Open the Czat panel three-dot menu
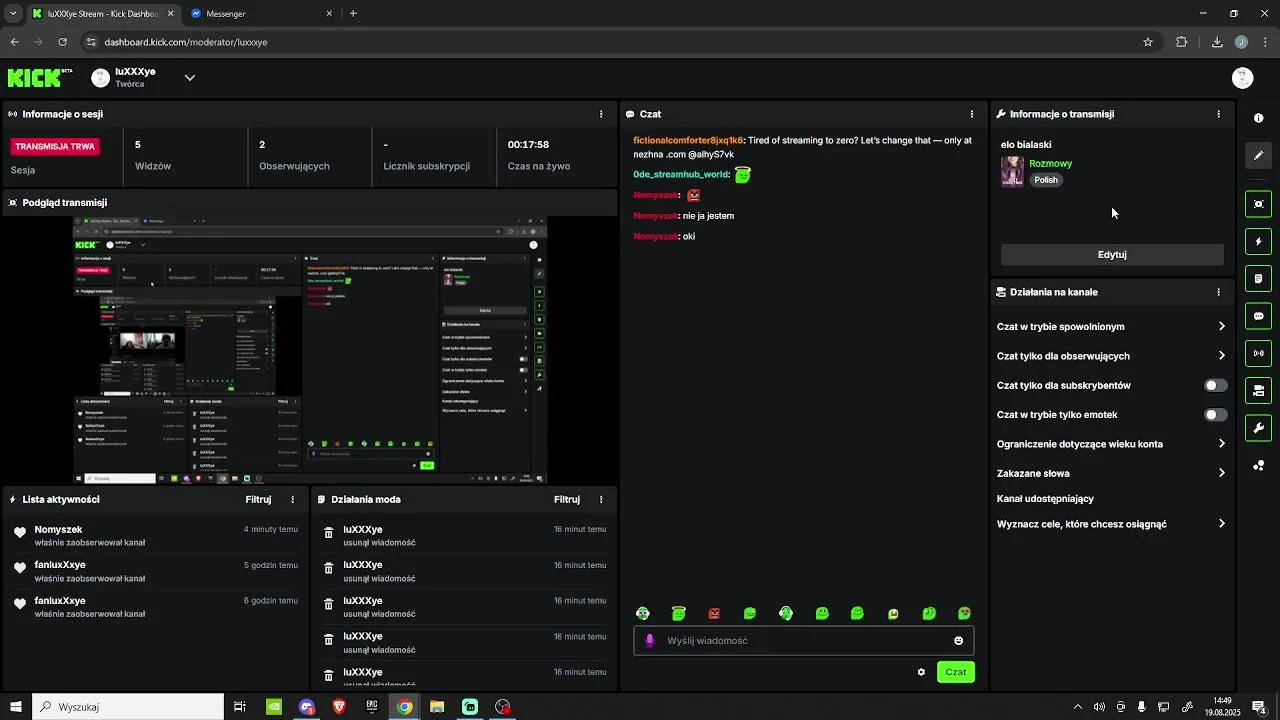Screen dimensions: 1280x720 971,114
